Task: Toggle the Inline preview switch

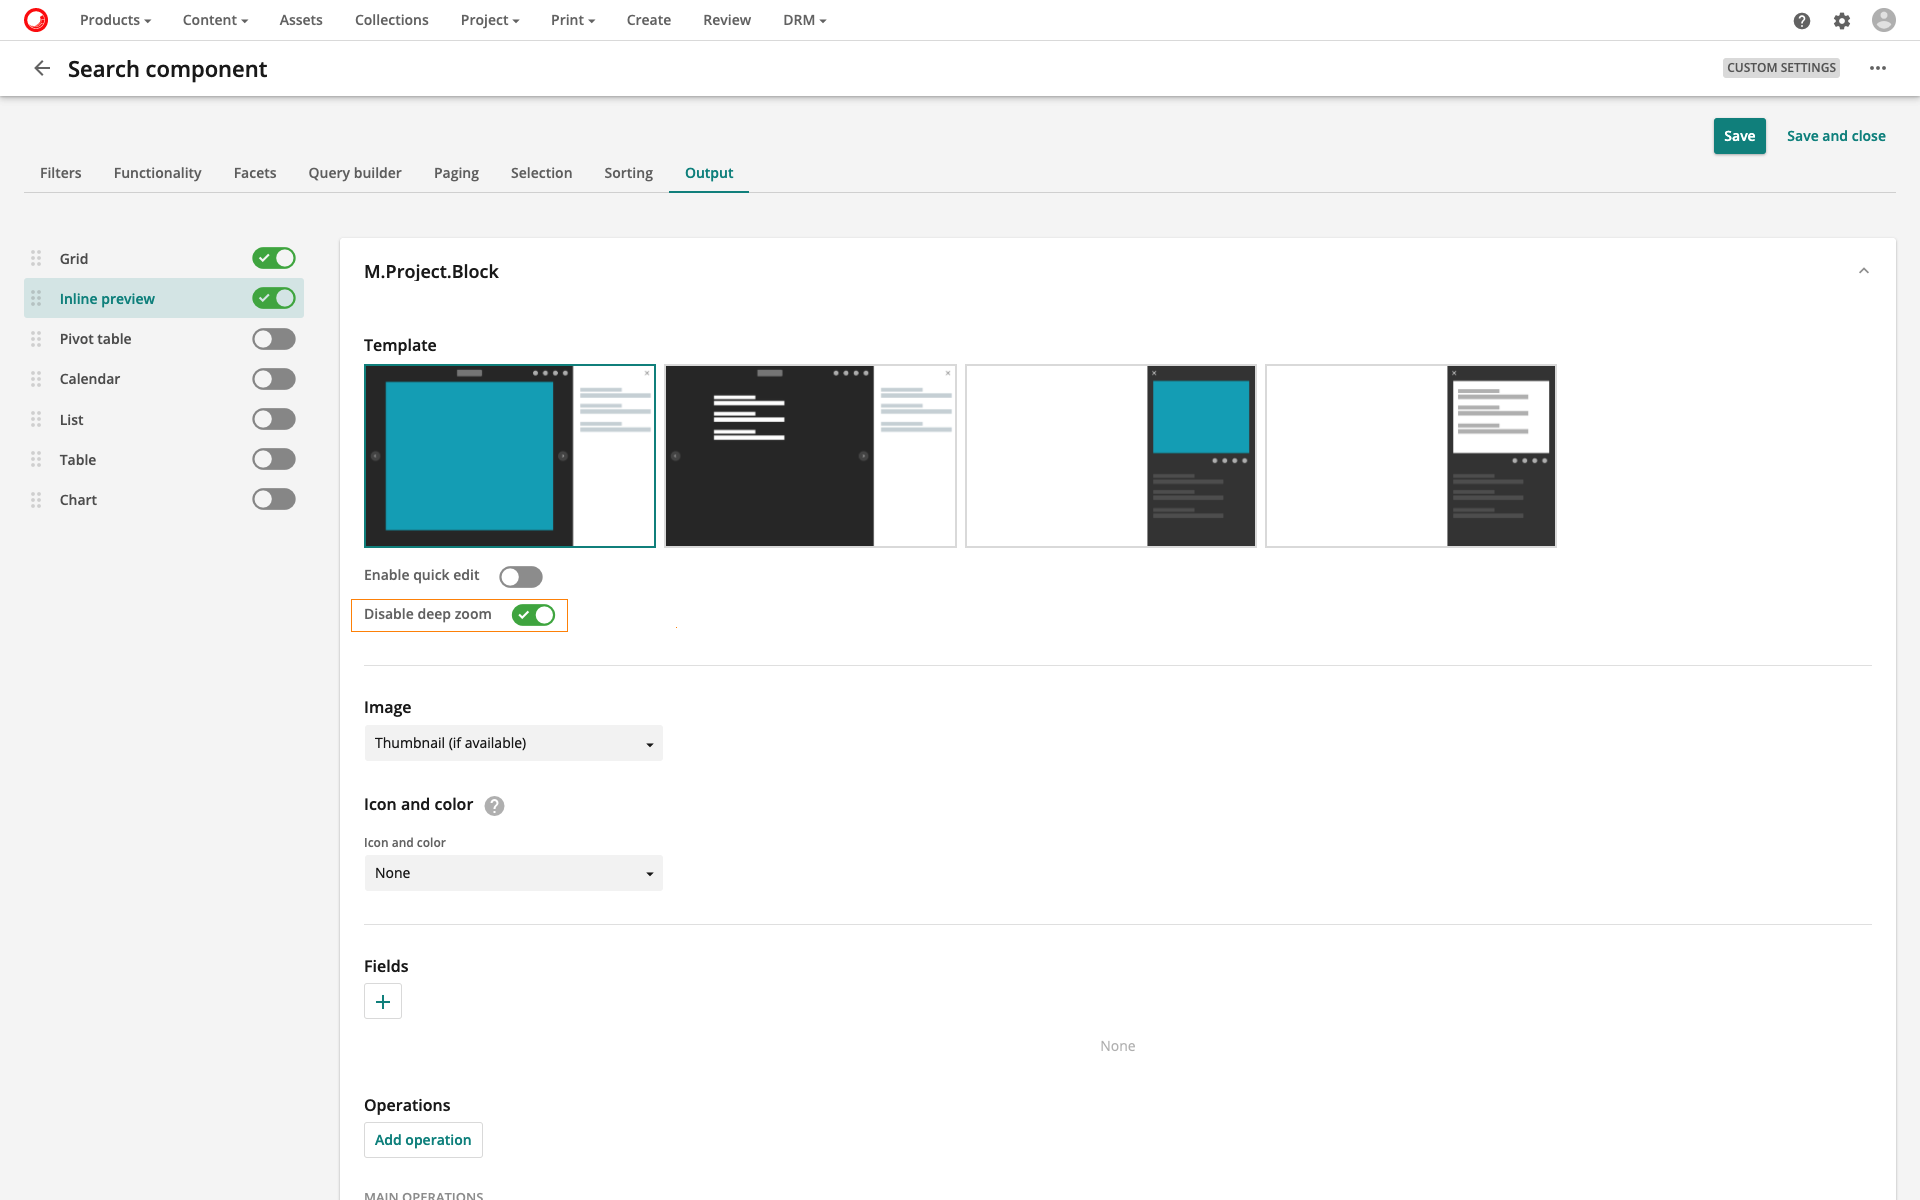Action: [274, 298]
